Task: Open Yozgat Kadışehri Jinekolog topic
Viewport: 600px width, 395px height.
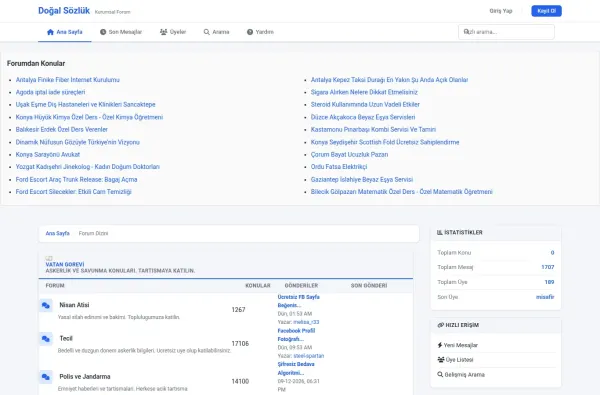Action: coord(88,167)
